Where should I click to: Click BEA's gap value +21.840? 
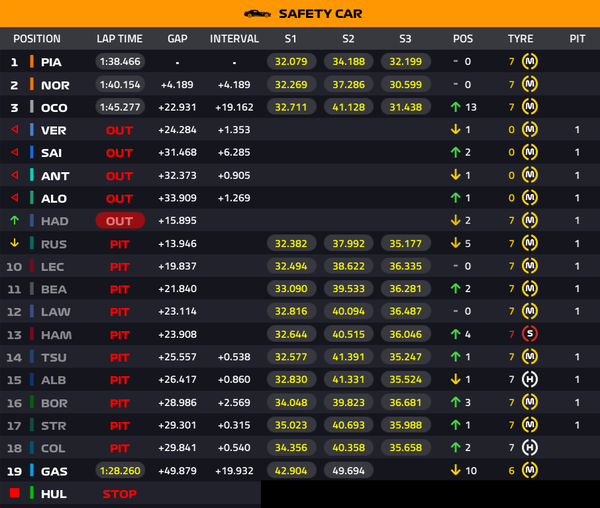pyautogui.click(x=178, y=289)
